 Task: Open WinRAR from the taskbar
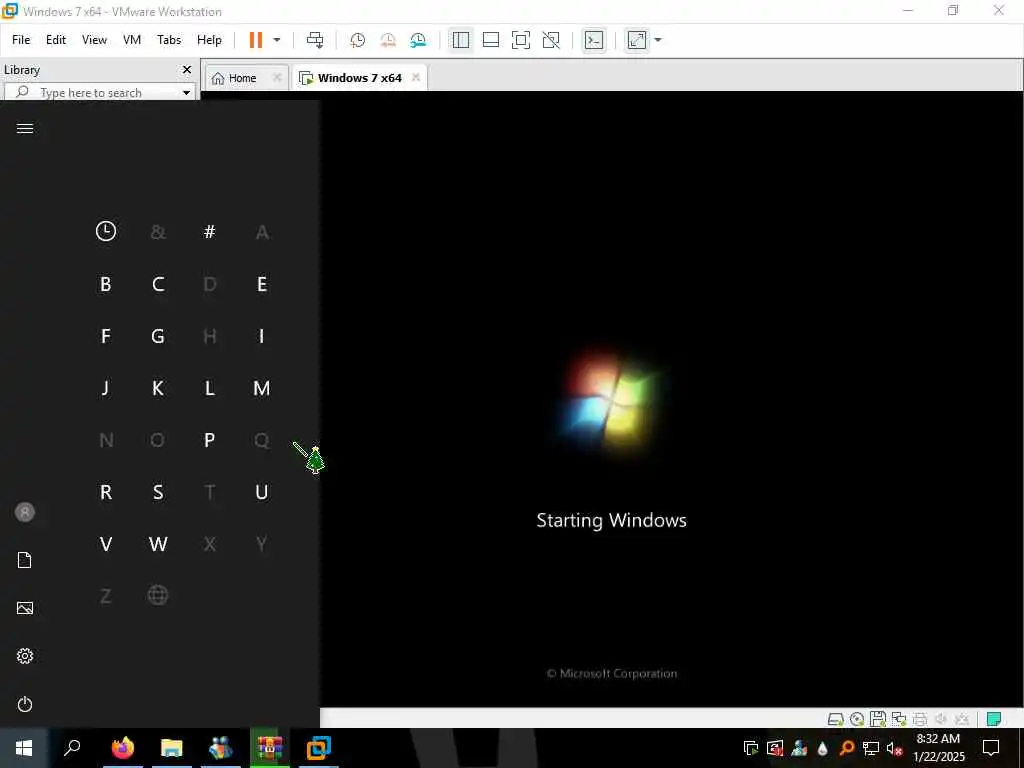(269, 748)
